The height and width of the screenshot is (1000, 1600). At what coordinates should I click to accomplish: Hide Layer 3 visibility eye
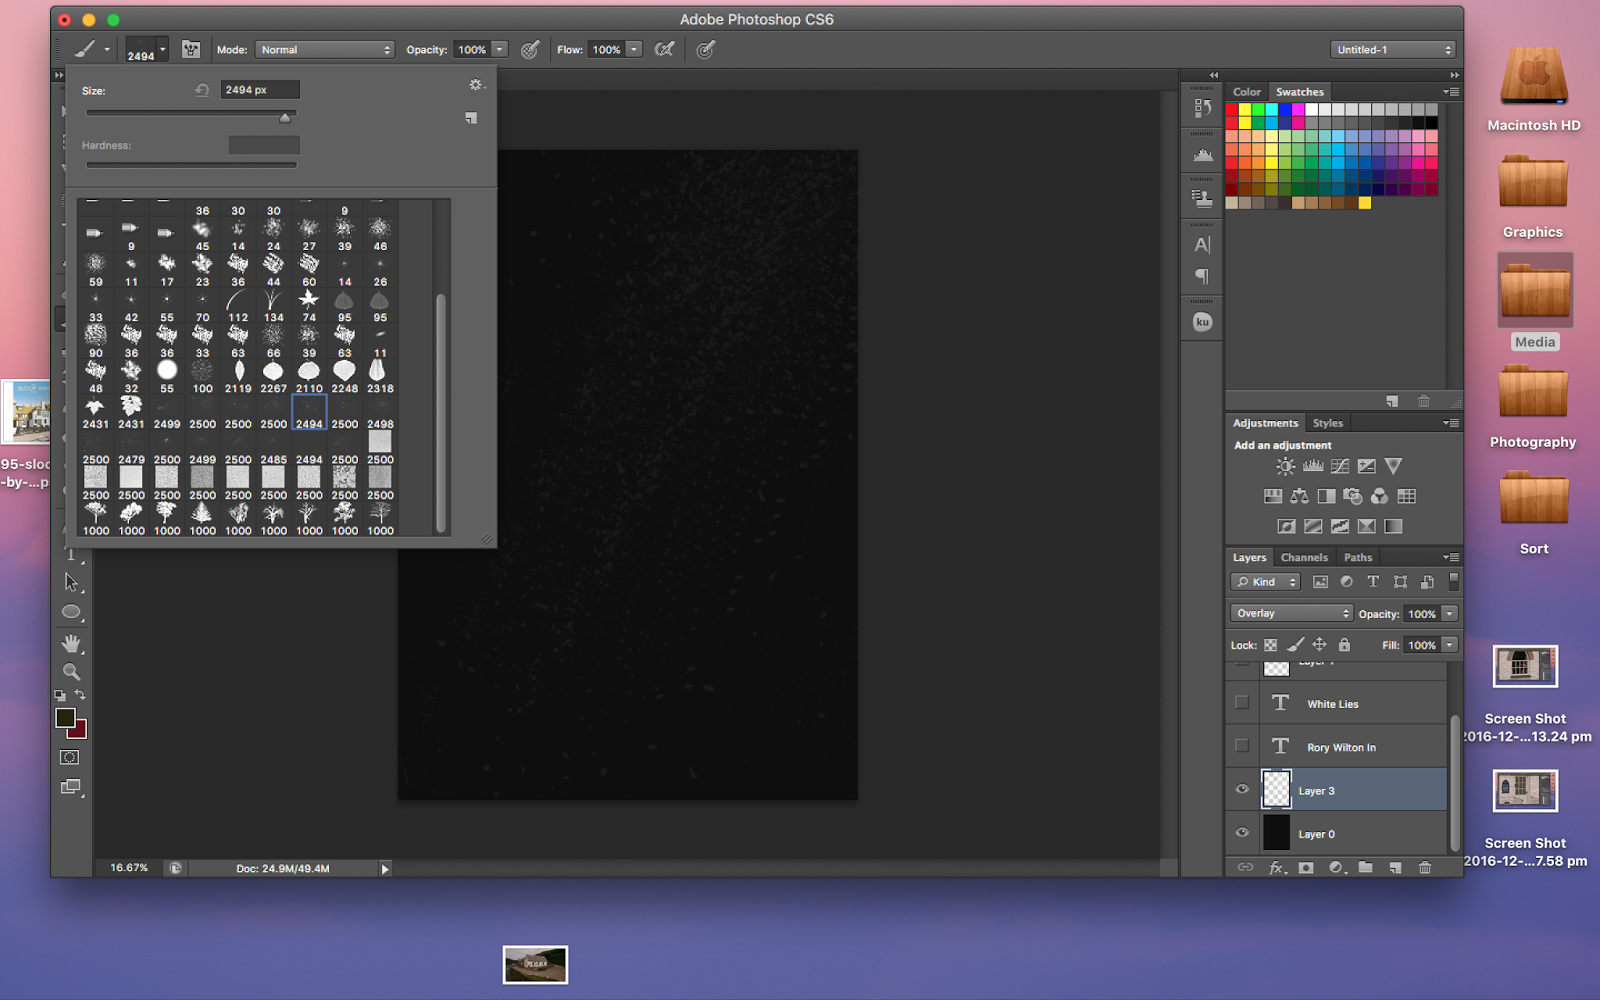[x=1242, y=790]
